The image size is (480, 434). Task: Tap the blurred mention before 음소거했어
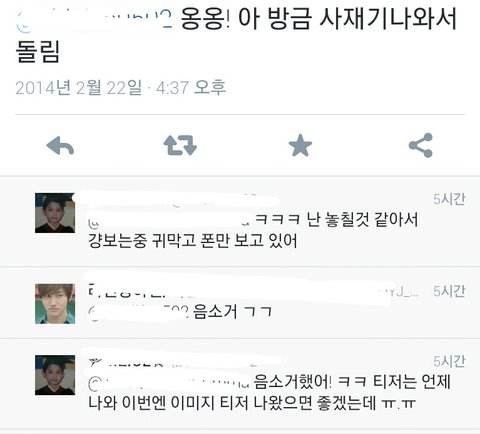(169, 383)
